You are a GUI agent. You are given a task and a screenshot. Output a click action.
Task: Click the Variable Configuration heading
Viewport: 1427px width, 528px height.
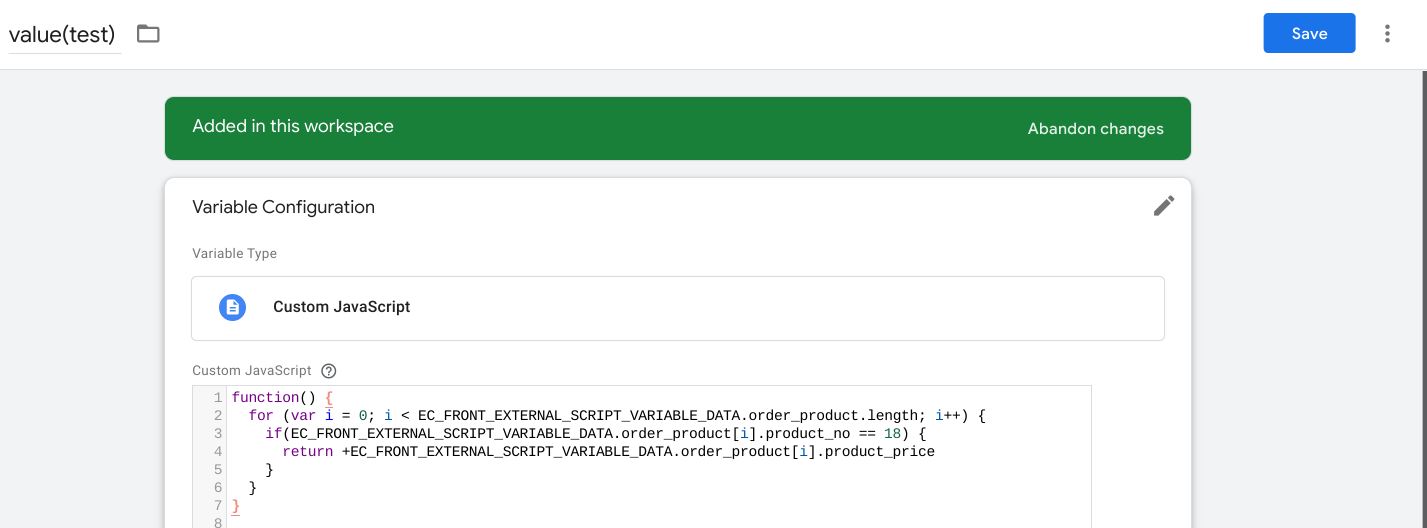[283, 207]
